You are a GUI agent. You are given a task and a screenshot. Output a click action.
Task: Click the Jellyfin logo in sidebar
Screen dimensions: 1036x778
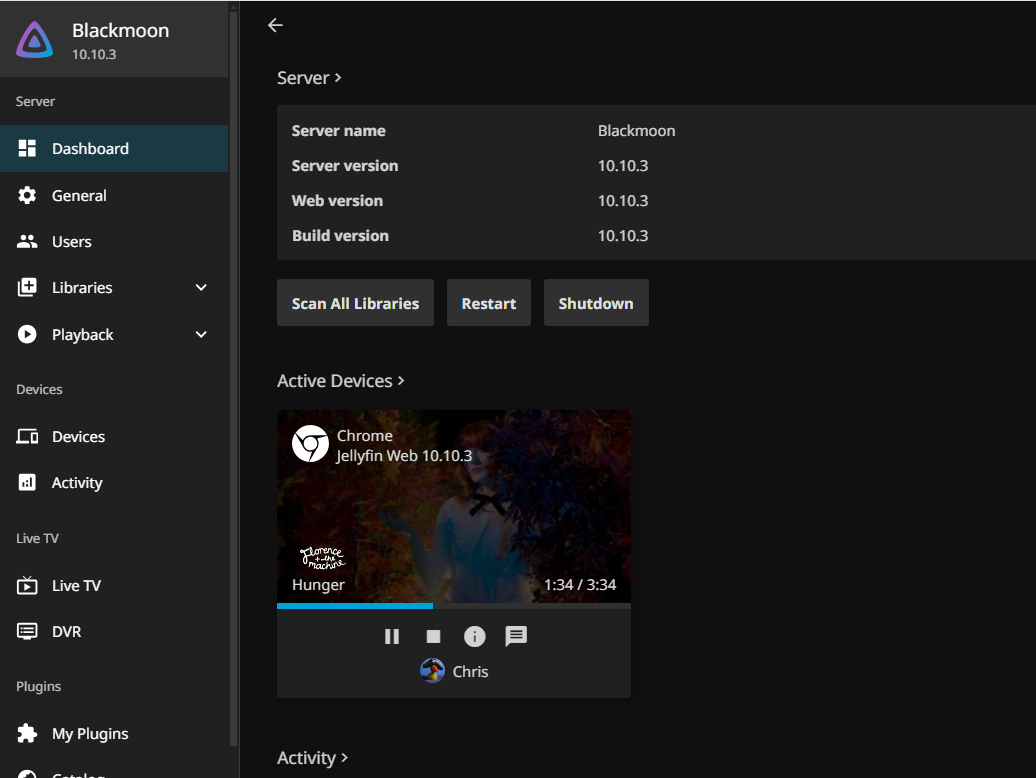(x=35, y=40)
